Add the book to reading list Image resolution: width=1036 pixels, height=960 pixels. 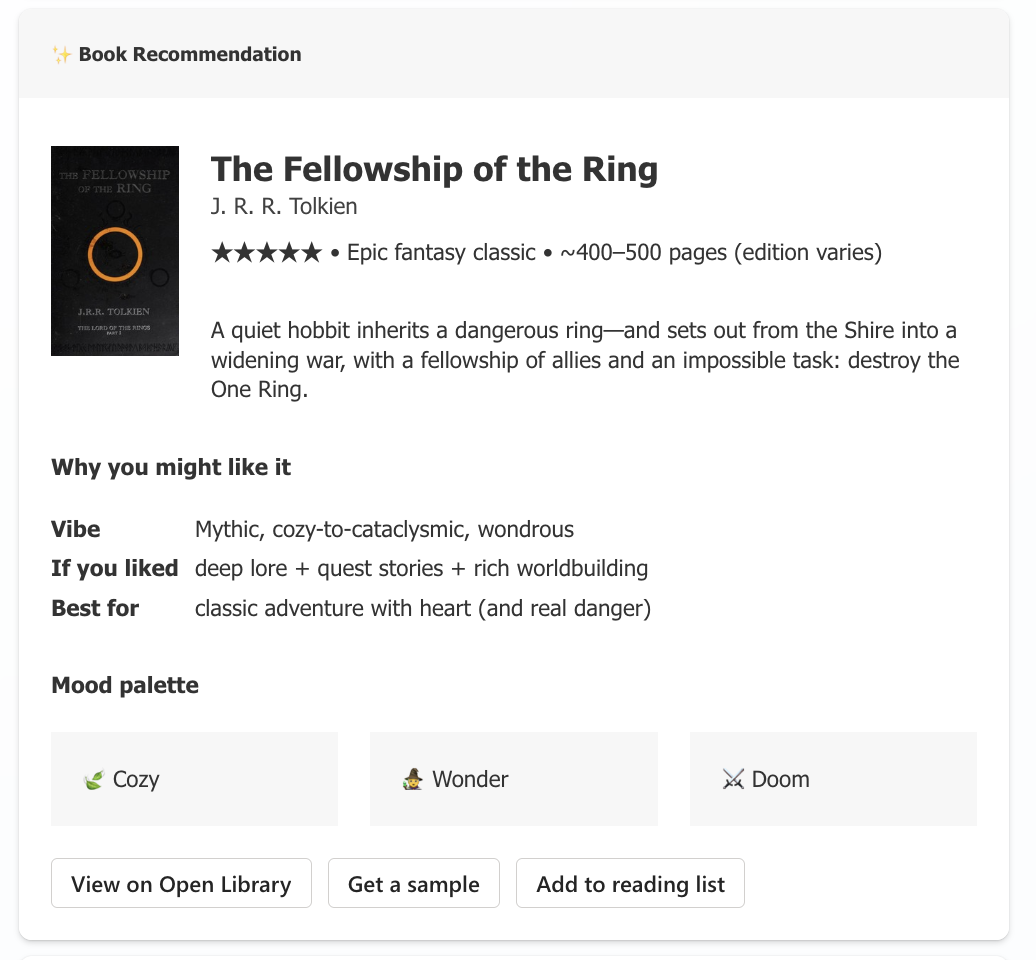(x=630, y=884)
